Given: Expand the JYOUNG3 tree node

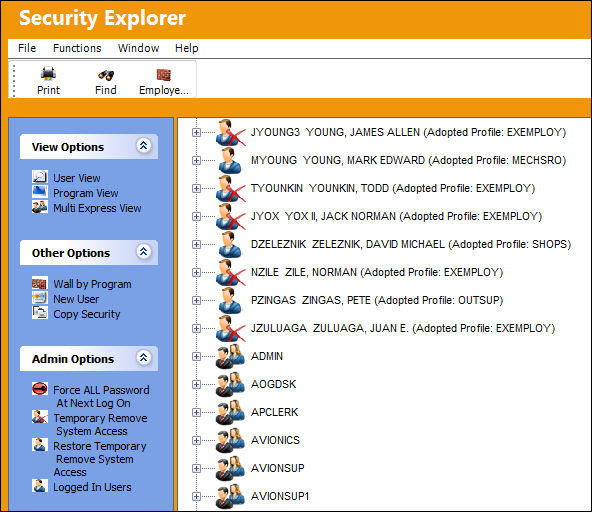Looking at the screenshot, I should pos(196,133).
